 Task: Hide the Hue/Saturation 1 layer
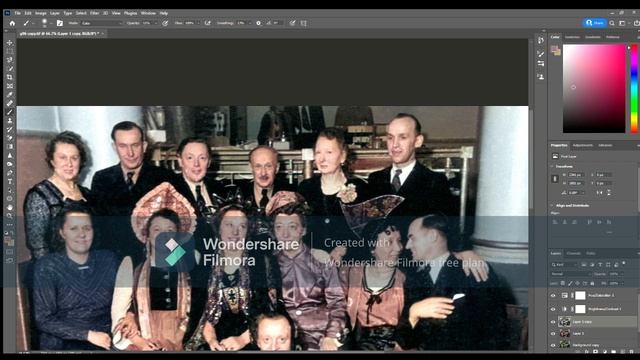[553, 296]
